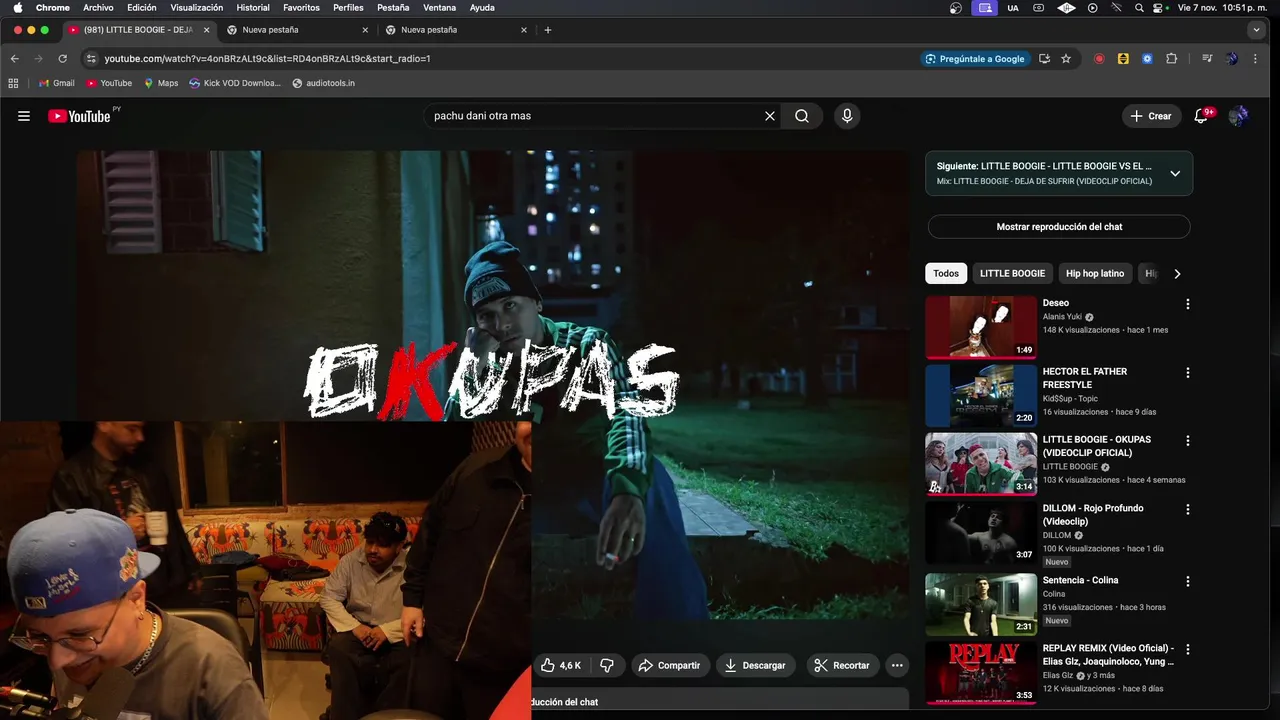Open the YouTube guide hamburger menu
The image size is (1280, 720).
[24, 116]
